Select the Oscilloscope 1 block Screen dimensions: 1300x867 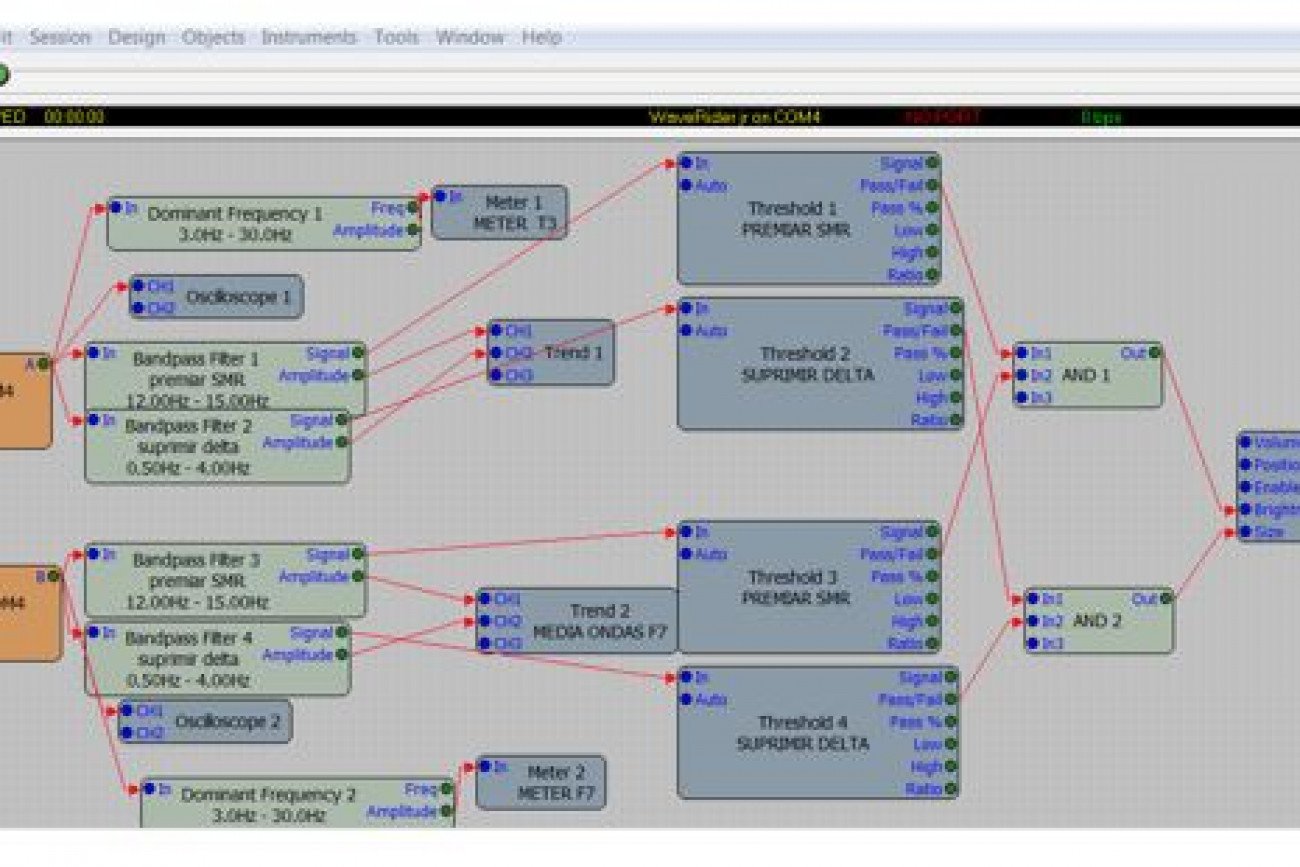click(230, 297)
